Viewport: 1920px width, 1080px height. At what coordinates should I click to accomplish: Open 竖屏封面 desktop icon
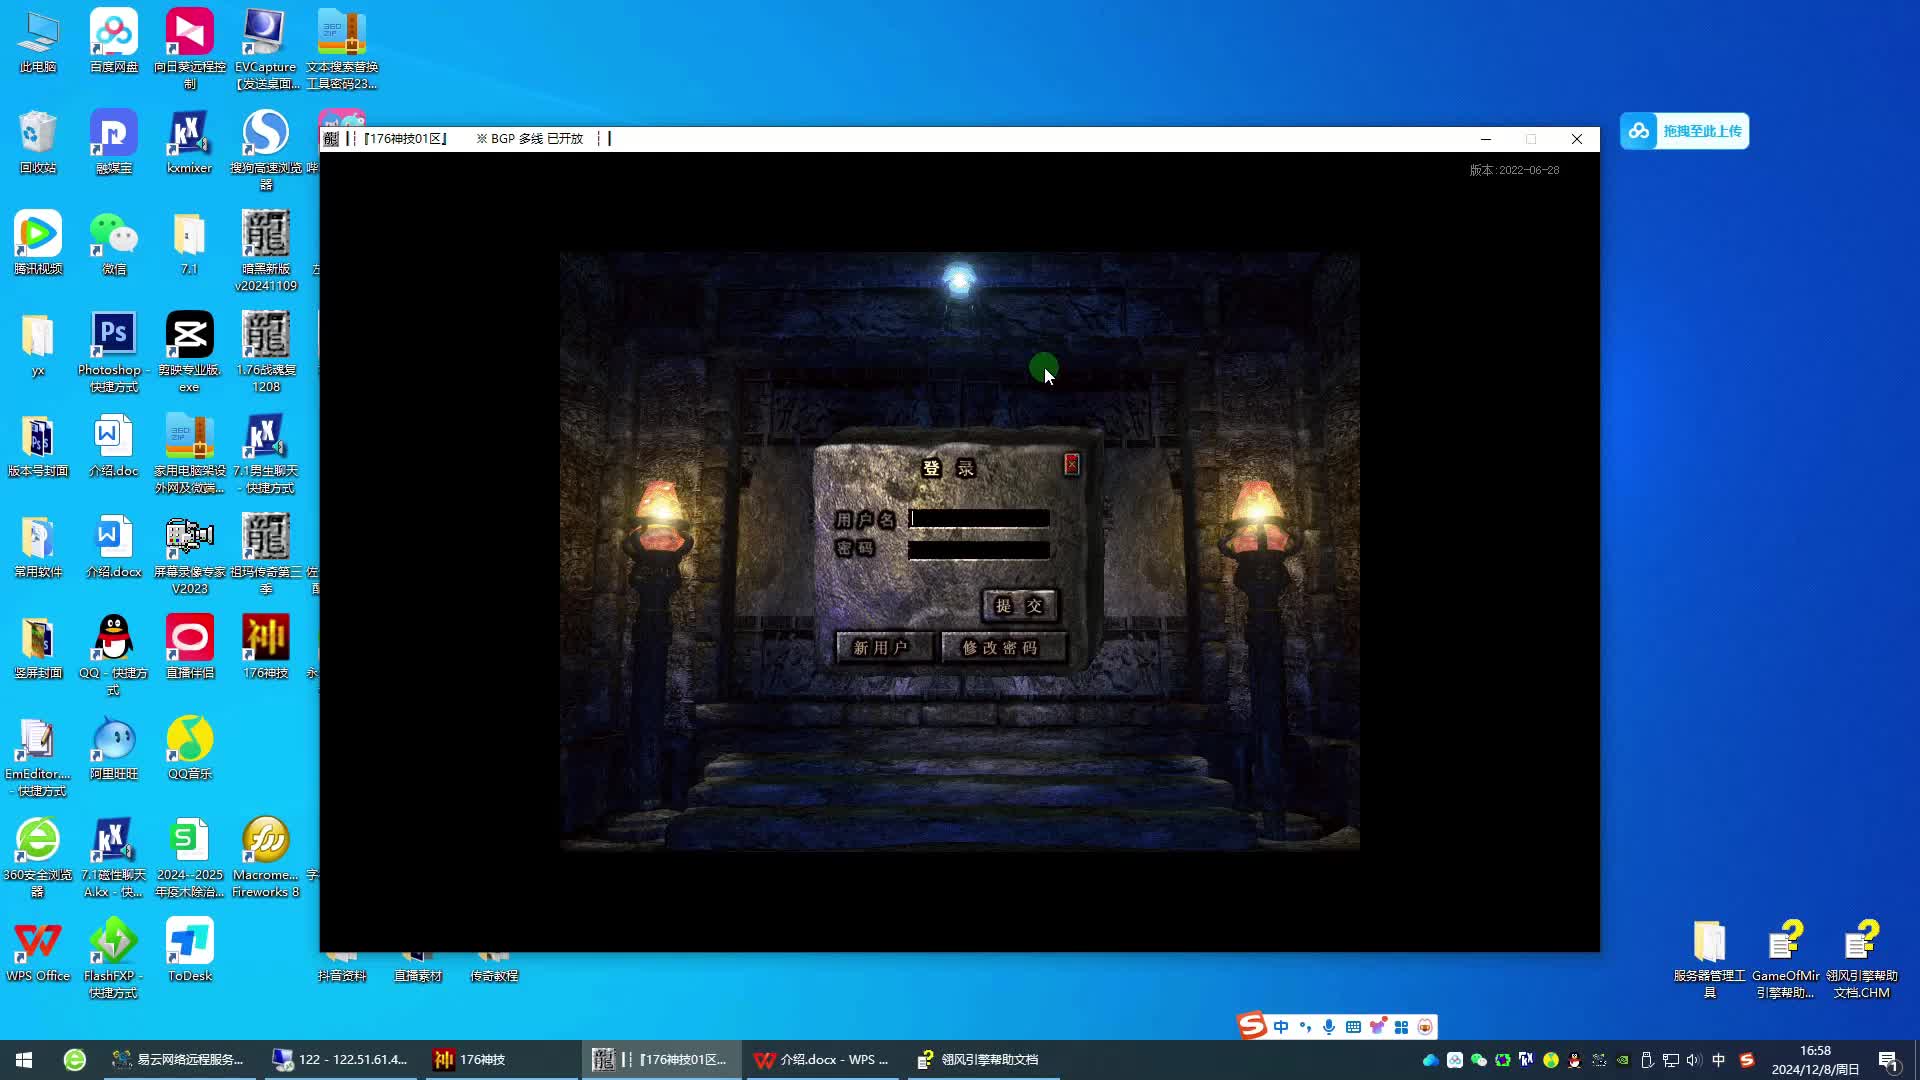pos(38,648)
